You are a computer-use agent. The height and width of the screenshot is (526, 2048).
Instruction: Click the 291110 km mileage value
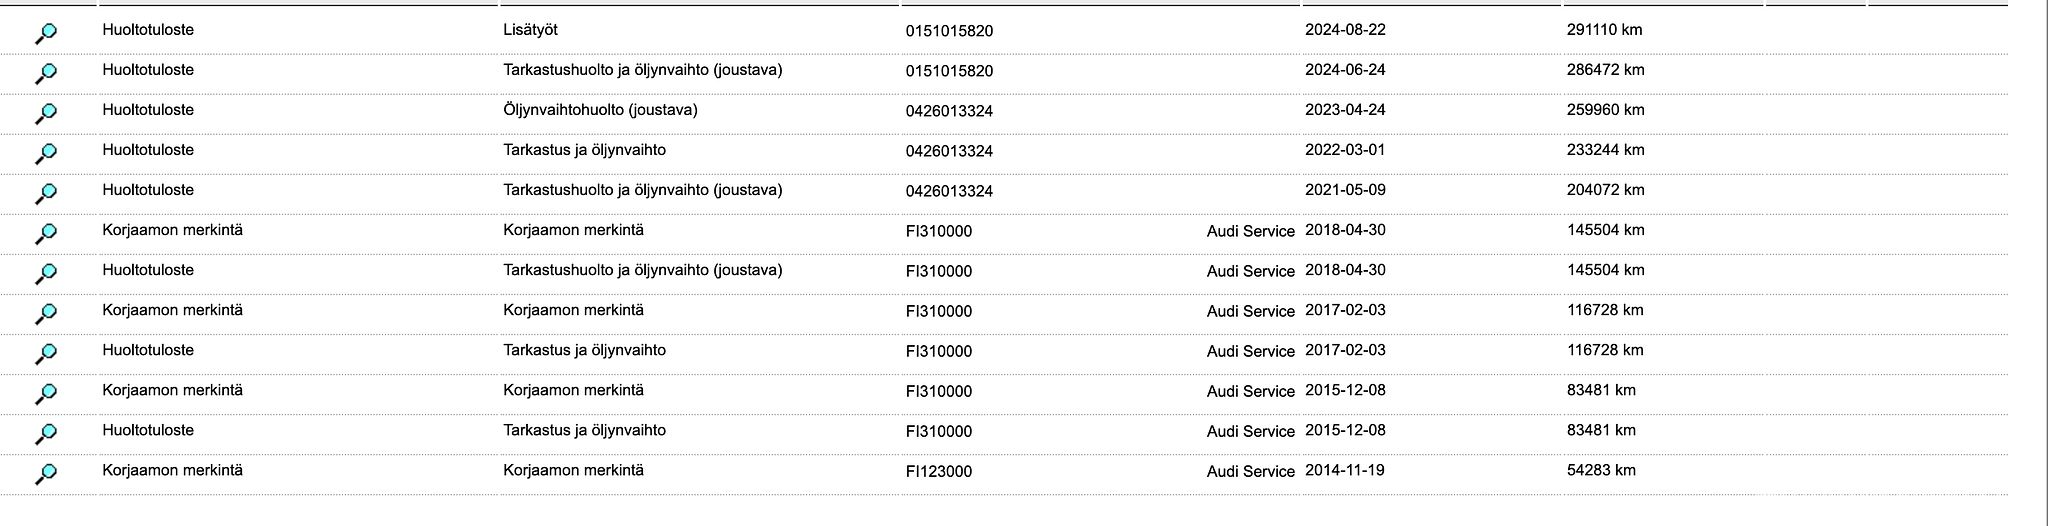1604,30
